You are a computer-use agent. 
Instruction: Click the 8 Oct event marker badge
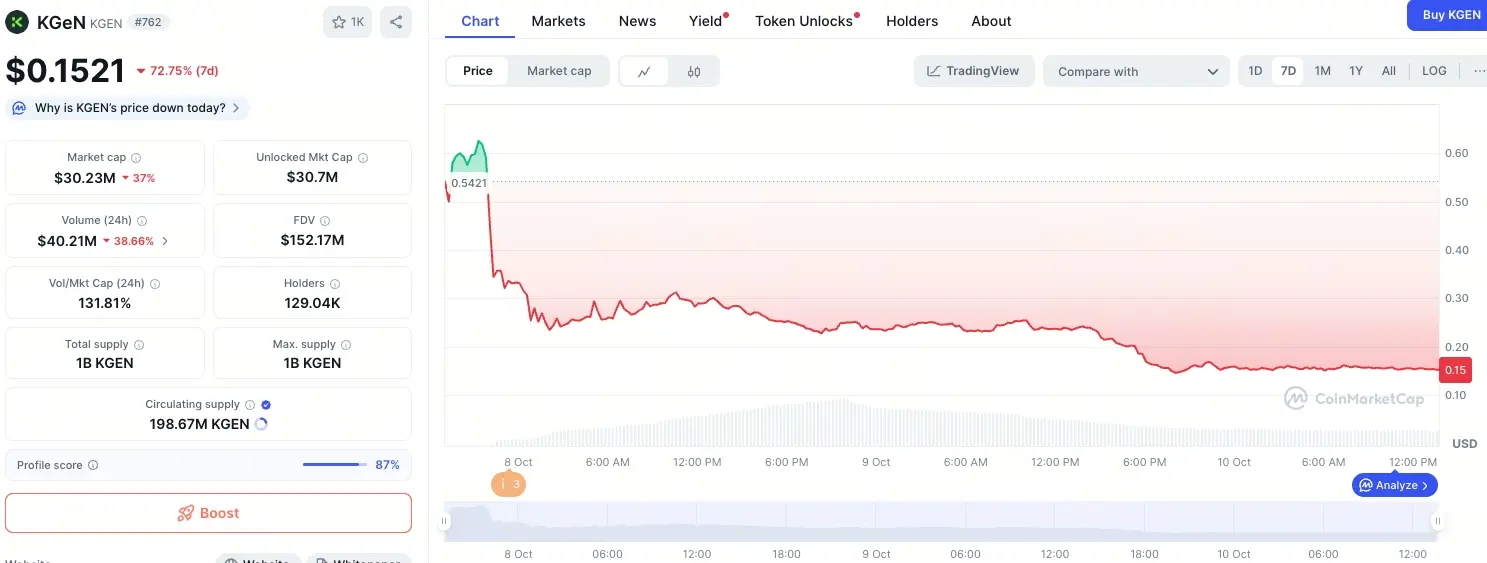508,484
